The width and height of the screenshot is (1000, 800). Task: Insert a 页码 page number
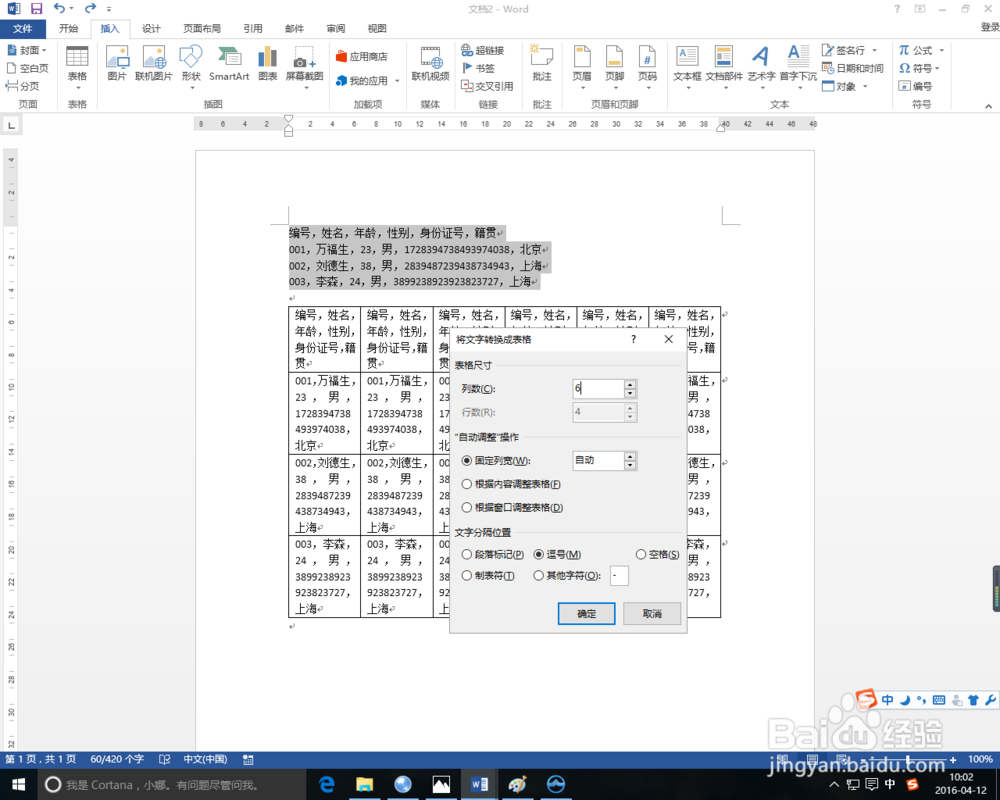(x=647, y=65)
